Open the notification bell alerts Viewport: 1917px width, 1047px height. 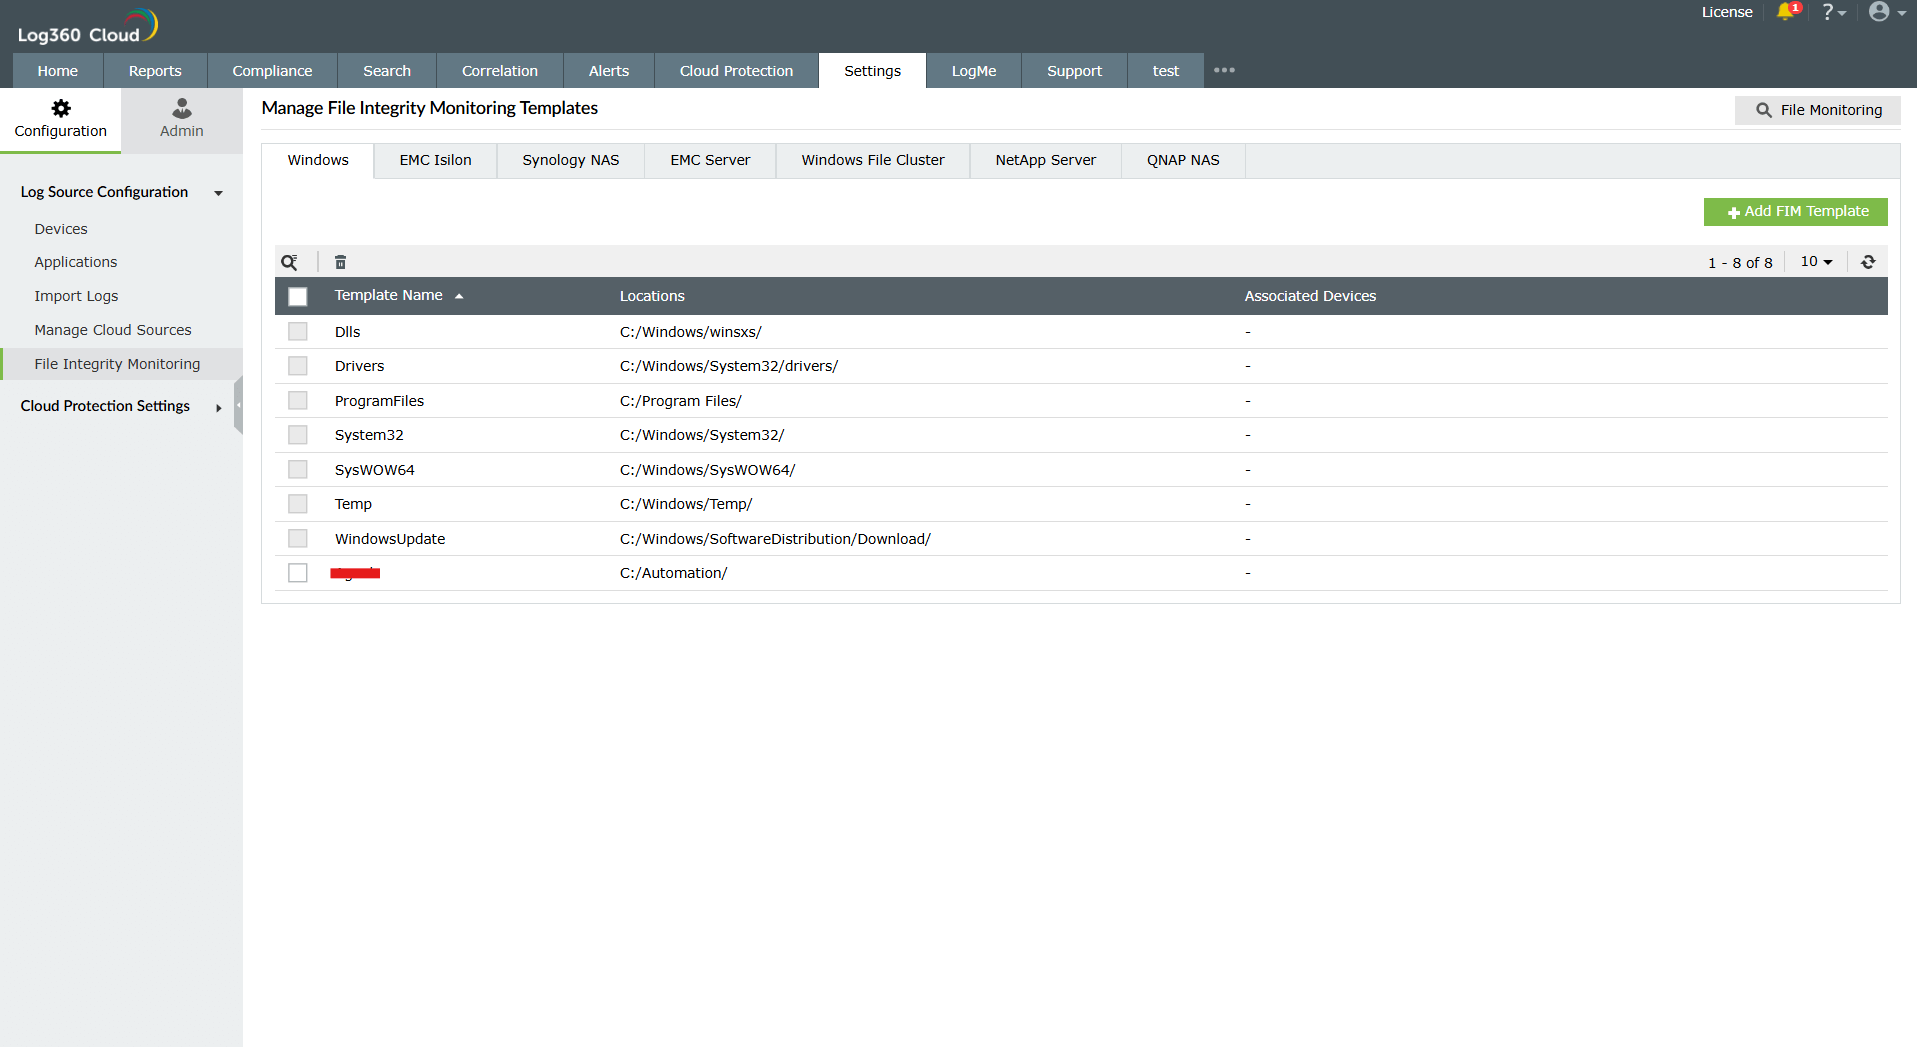[x=1788, y=12]
